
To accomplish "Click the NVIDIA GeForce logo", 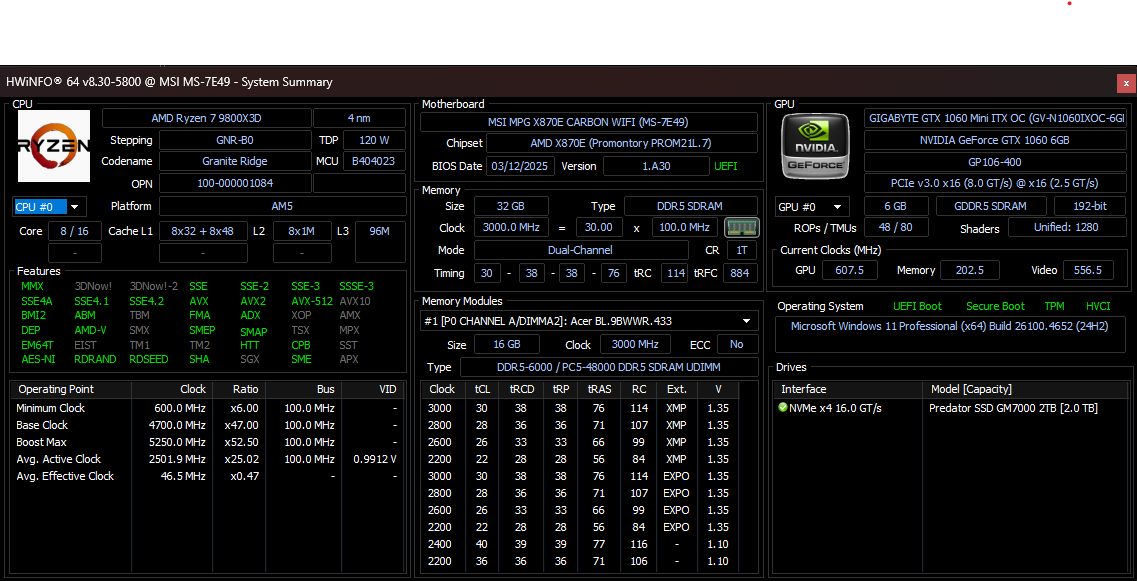I will point(815,146).
